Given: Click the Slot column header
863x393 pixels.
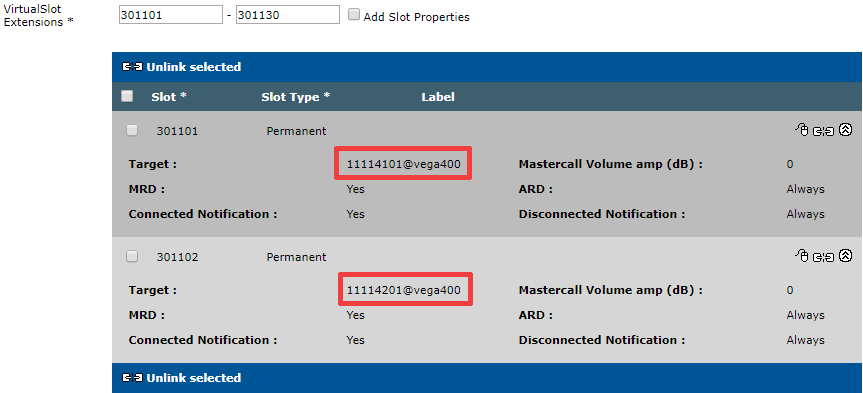Looking at the screenshot, I should (169, 97).
